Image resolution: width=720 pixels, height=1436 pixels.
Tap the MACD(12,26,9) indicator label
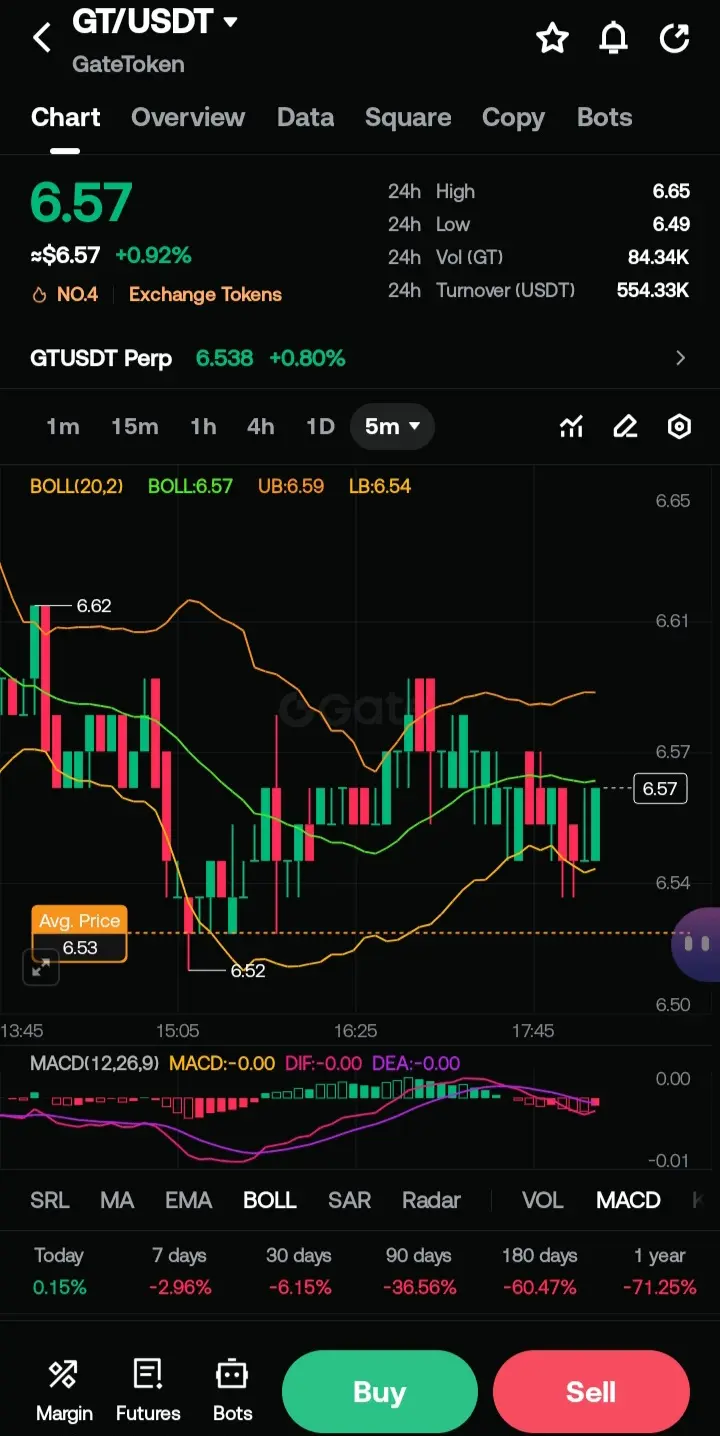[x=94, y=1063]
